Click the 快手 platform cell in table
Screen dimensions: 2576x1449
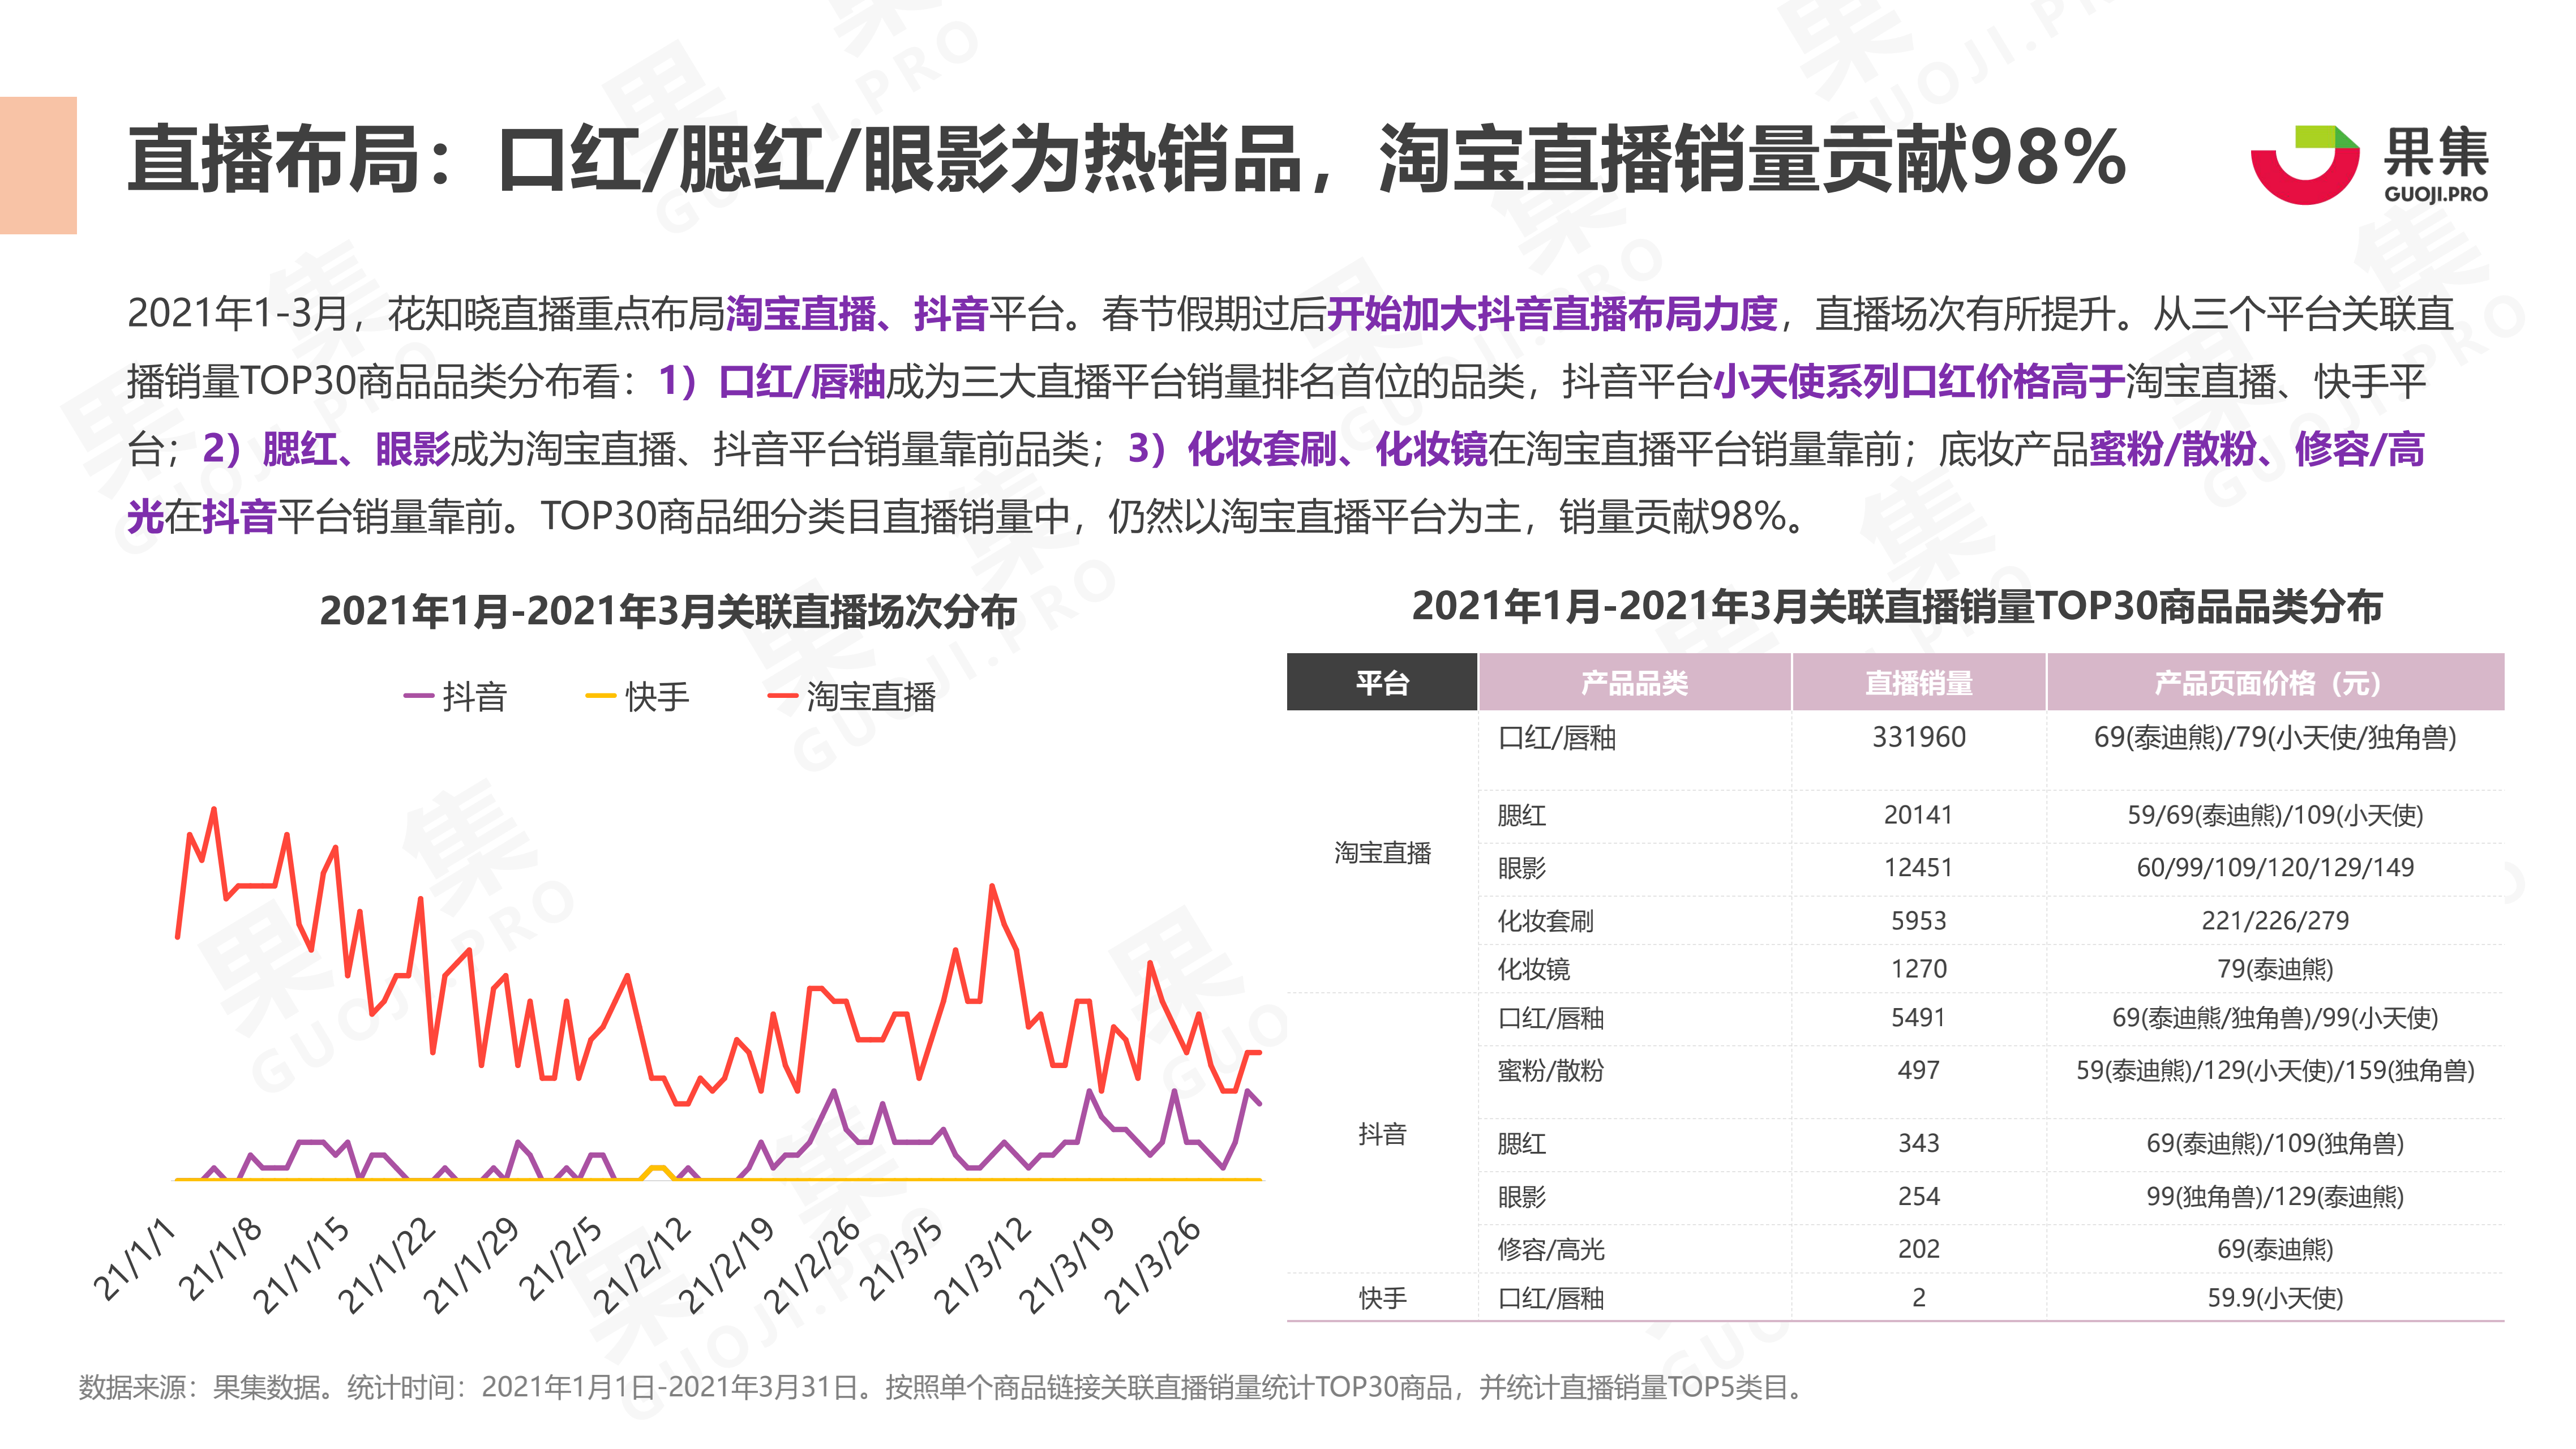1382,1298
